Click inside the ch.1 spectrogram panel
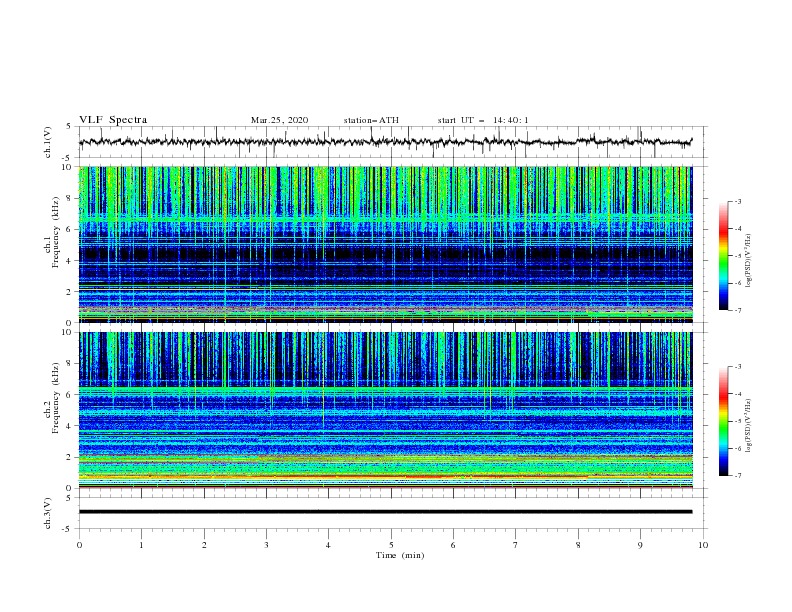Image resolution: width=792 pixels, height=612 pixels. [x=385, y=244]
